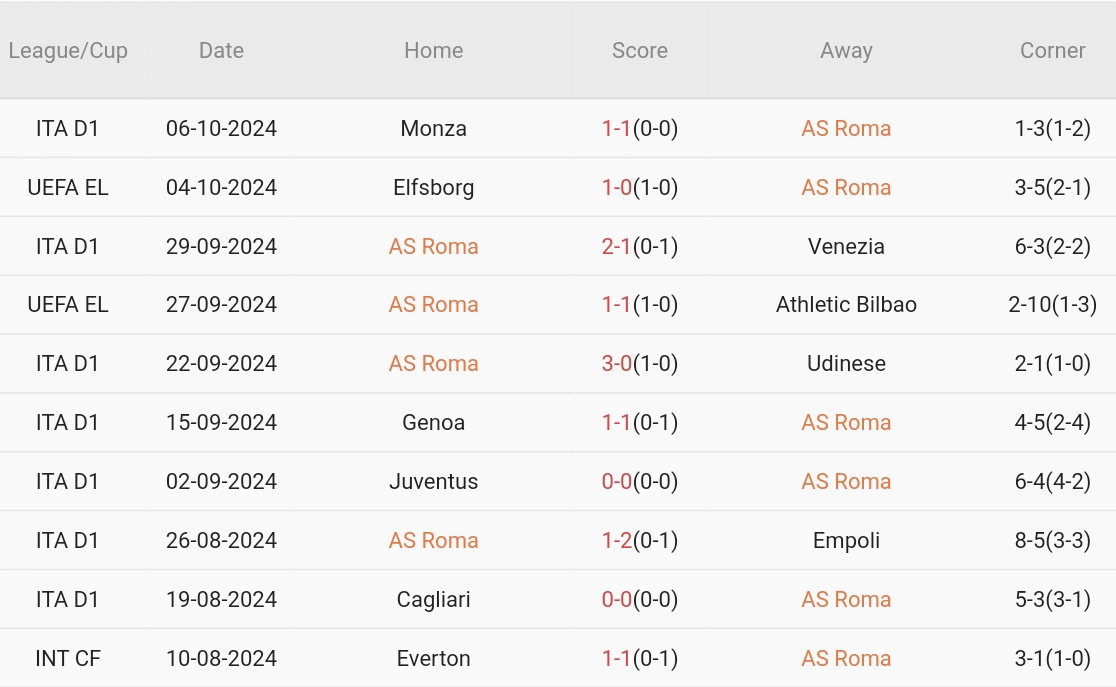Click the date 04-10-2024

(221, 187)
